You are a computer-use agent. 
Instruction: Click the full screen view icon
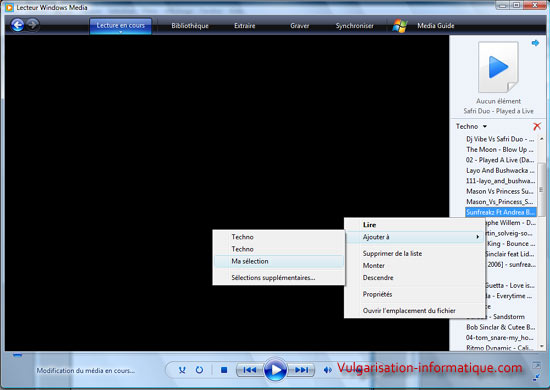536,365
